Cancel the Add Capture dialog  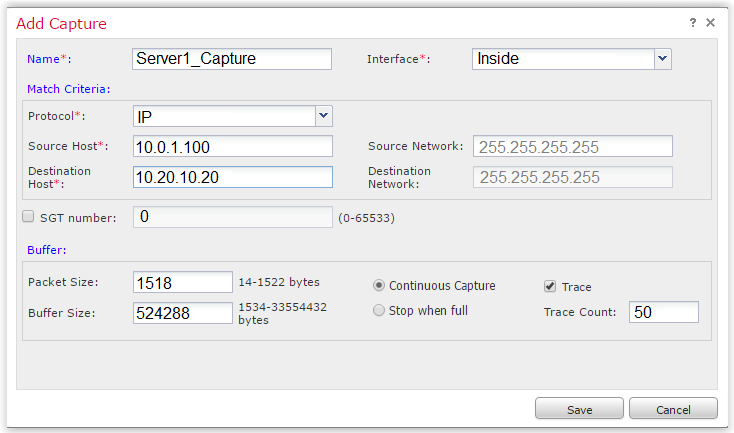pos(673,409)
